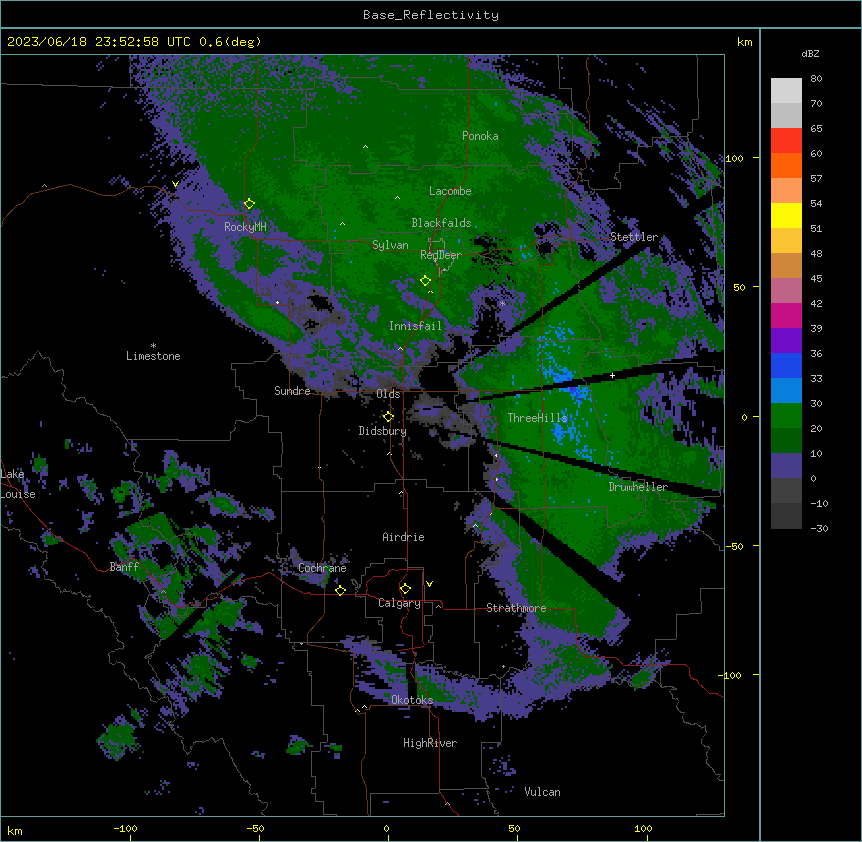Pick the topmost near-white swatch in the legend
Viewport: 862px width, 842px height.
[x=786, y=90]
